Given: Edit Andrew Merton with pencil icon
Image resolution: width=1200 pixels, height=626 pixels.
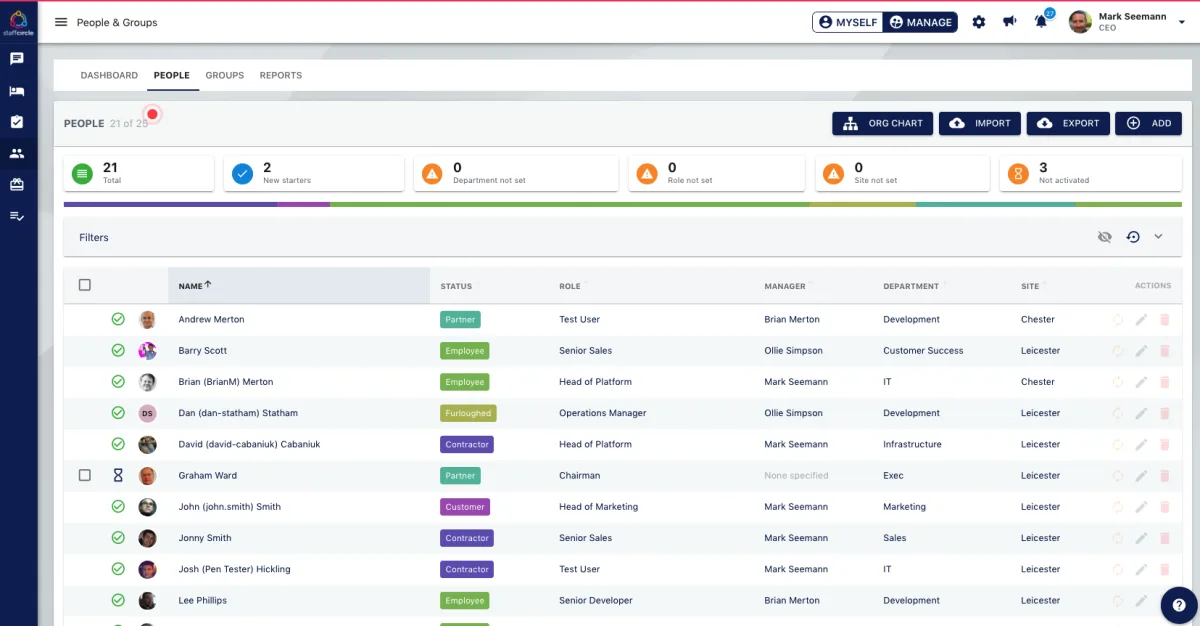Looking at the screenshot, I should [1141, 320].
